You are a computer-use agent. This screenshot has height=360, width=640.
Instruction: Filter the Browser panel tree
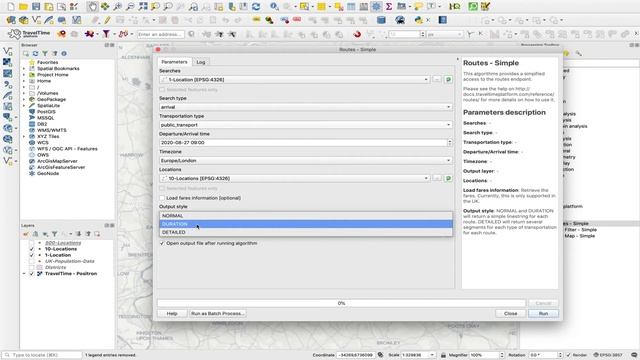point(45,53)
